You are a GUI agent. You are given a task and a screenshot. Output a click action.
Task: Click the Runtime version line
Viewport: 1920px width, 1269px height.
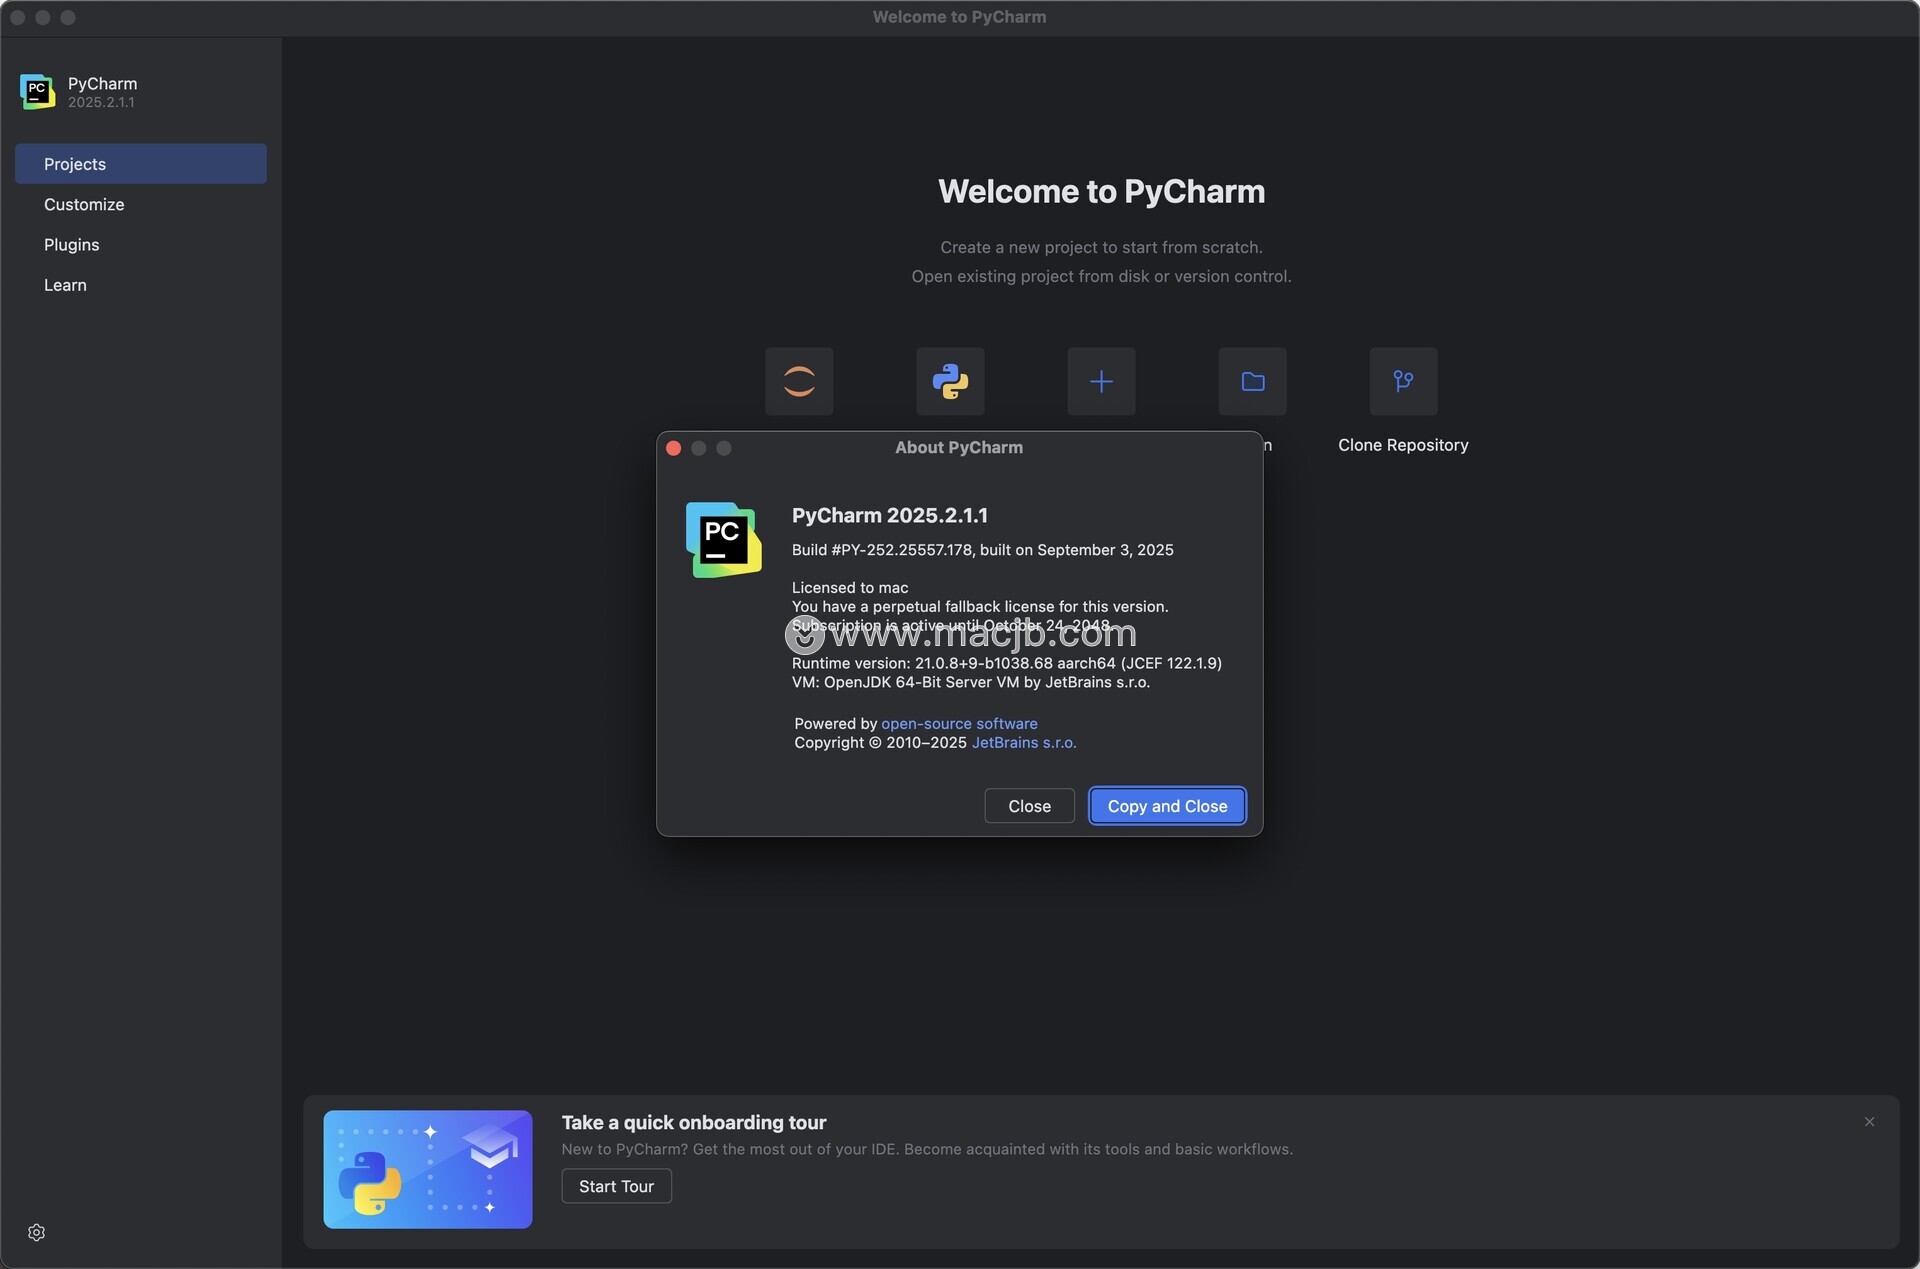point(1006,663)
